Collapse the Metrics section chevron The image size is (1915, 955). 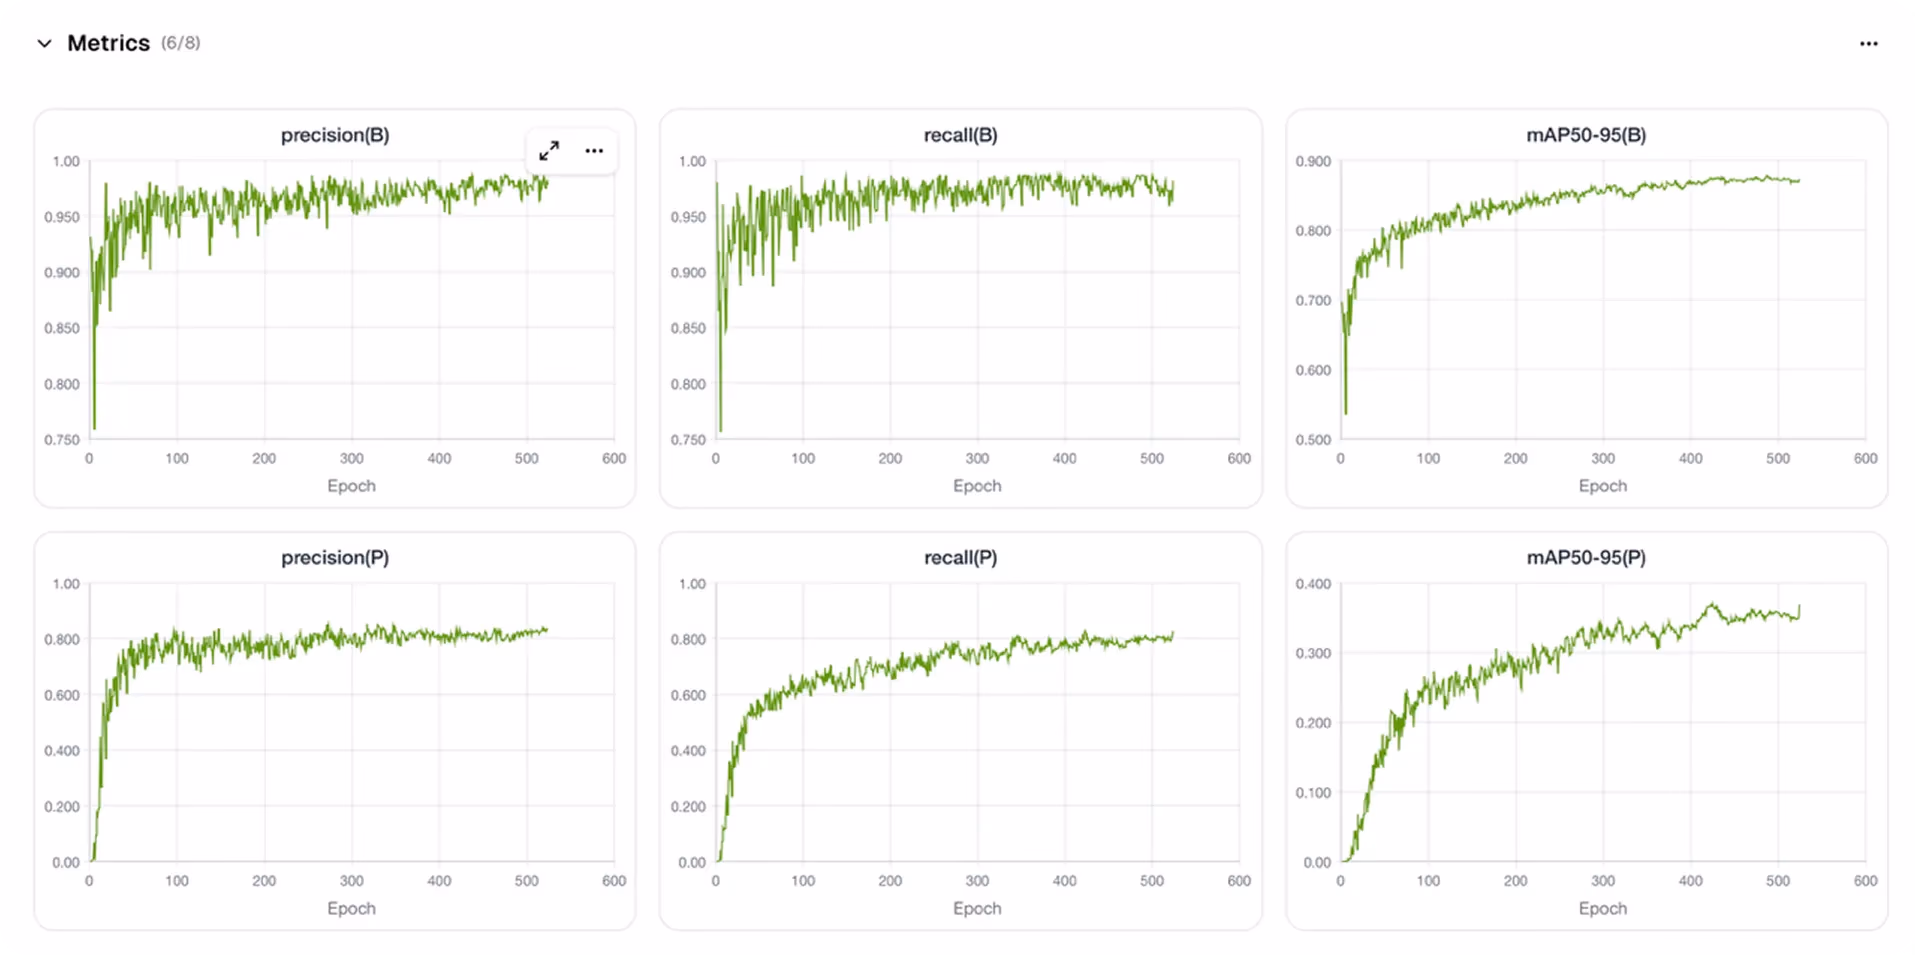point(44,43)
